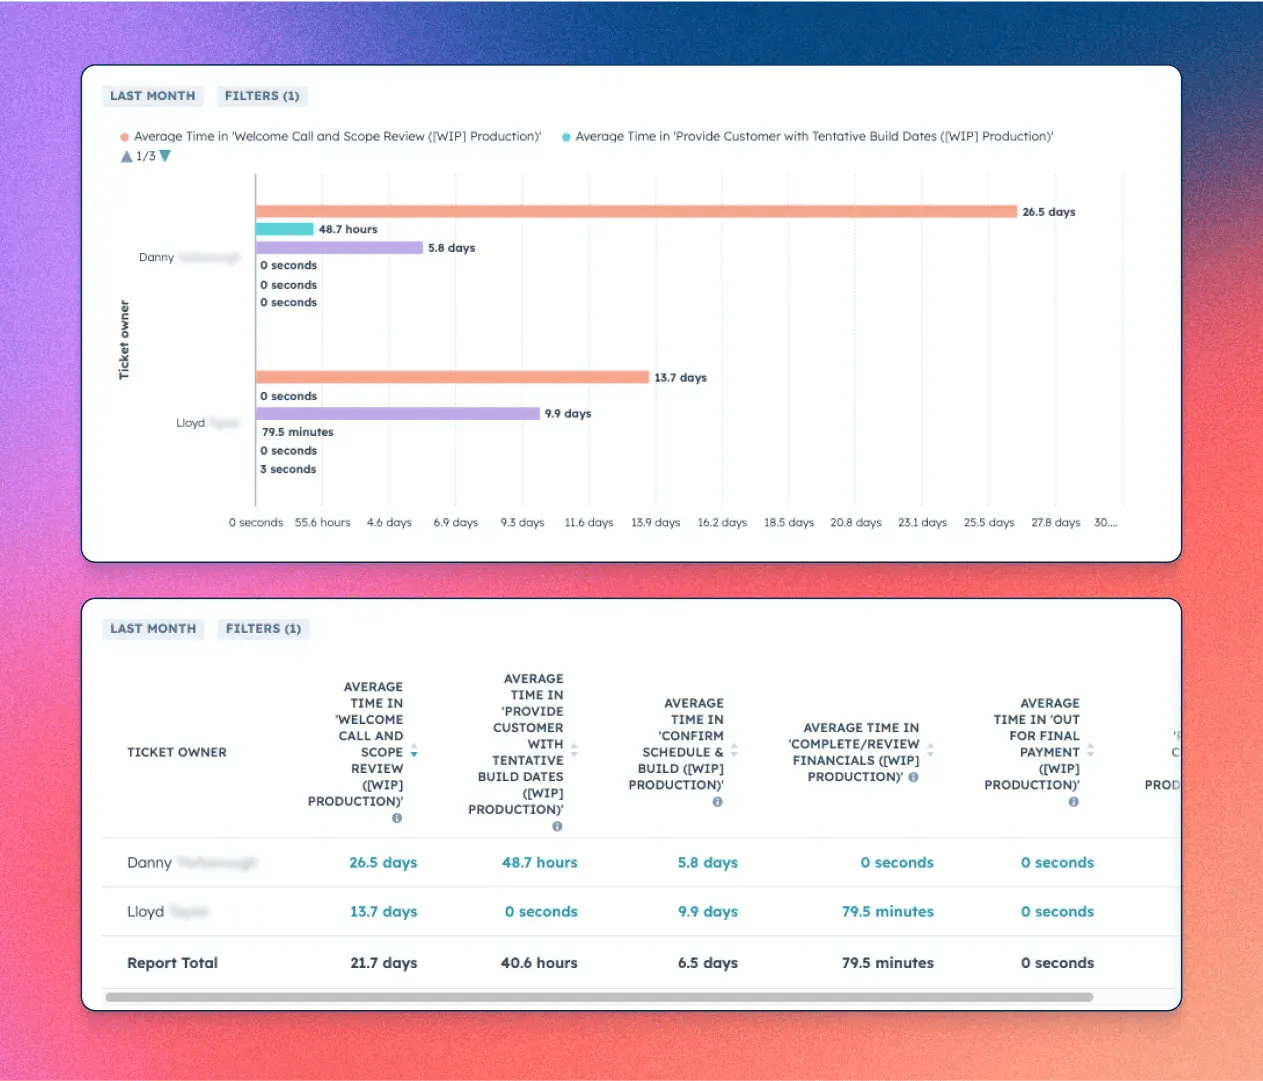This screenshot has width=1263, height=1081.
Task: Open info icon under 'Confirm Schedule & Build' header
Action: click(x=717, y=802)
